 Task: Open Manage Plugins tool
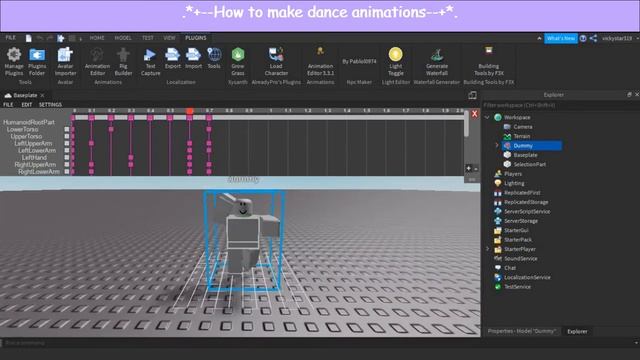point(14,62)
